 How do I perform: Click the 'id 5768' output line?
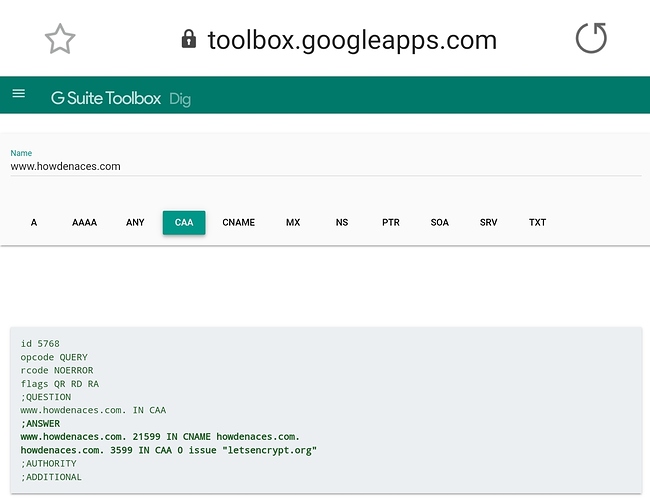pyautogui.click(x=40, y=344)
